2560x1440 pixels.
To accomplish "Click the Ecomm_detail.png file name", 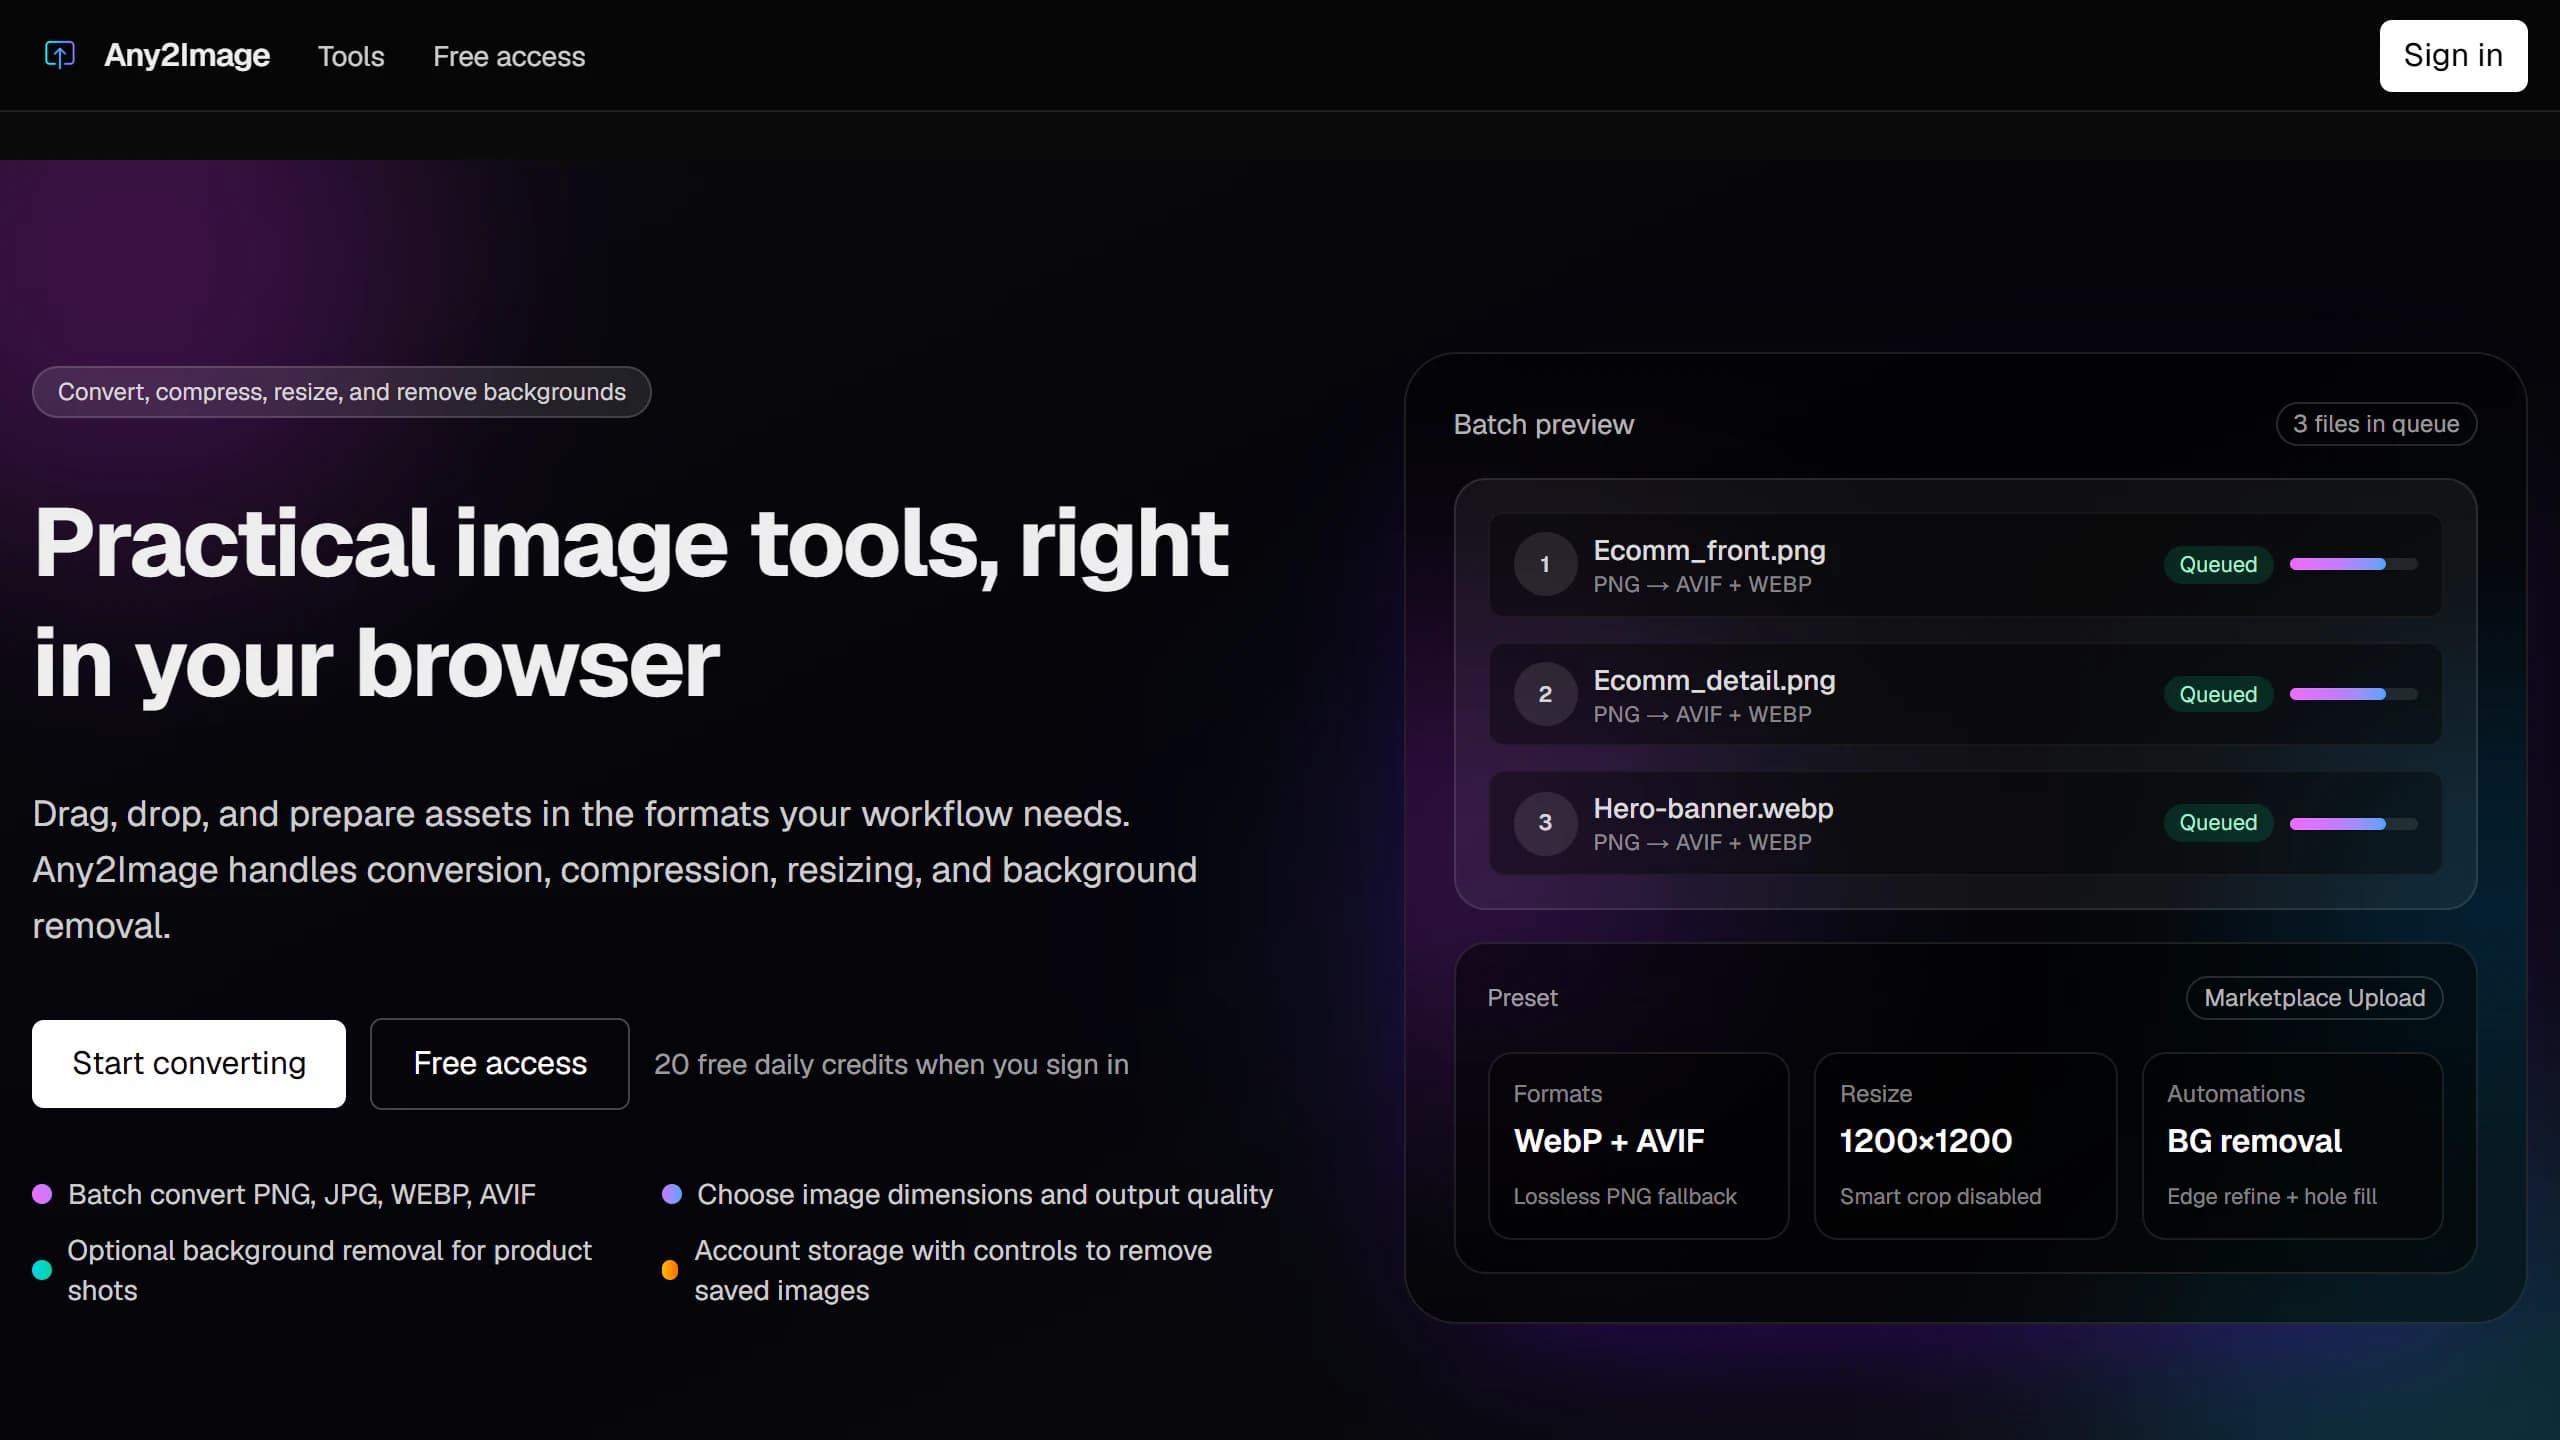I will coord(1714,680).
